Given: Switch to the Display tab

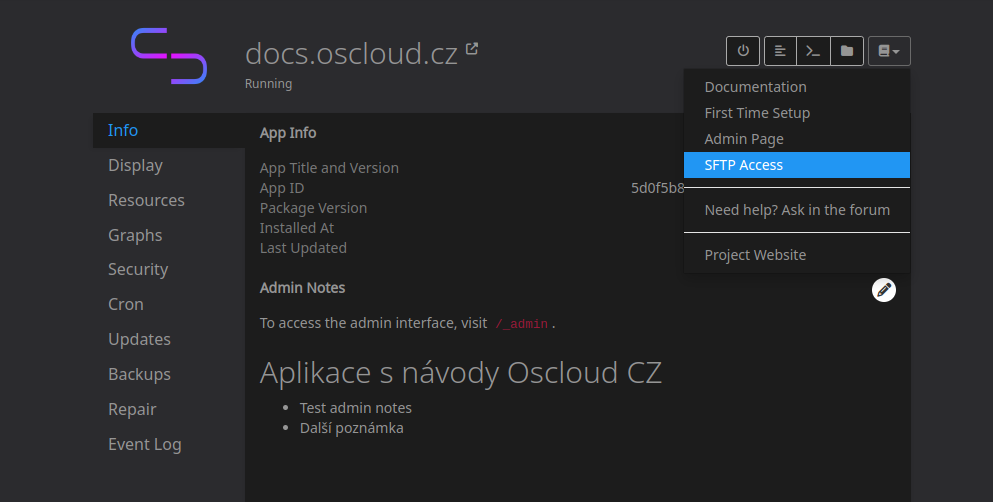Looking at the screenshot, I should [x=135, y=165].
